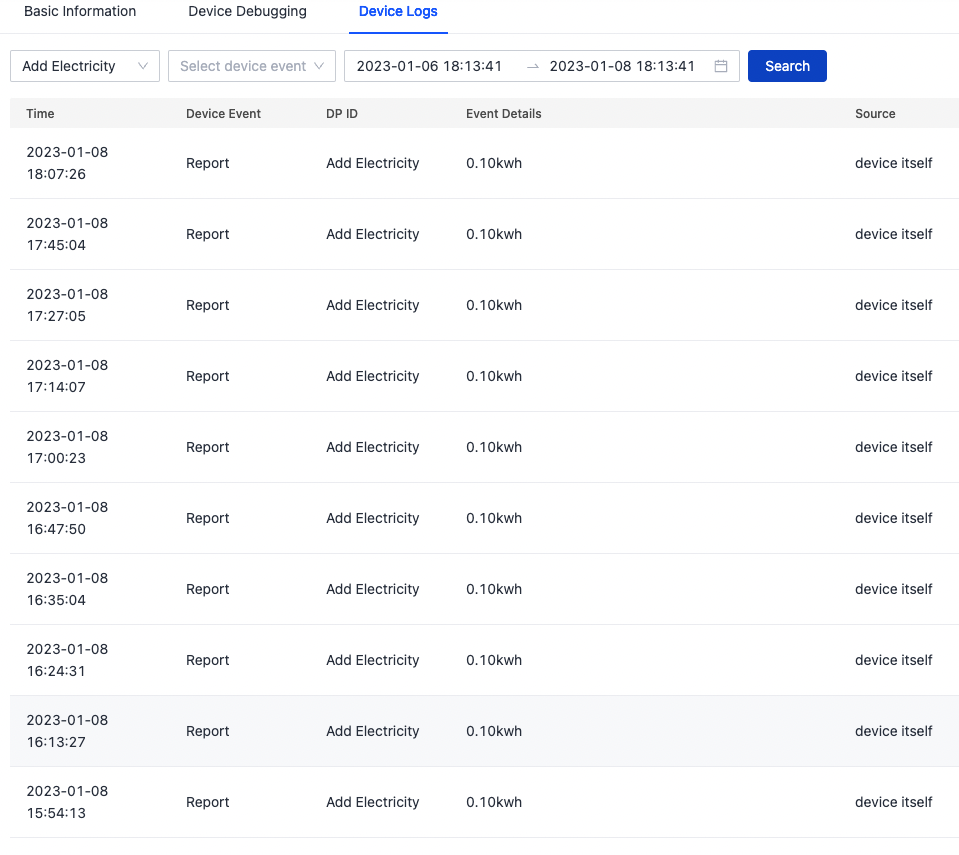Select the 17:27:05 timestamp cell
This screenshot has height=855, width=959.
pos(67,305)
